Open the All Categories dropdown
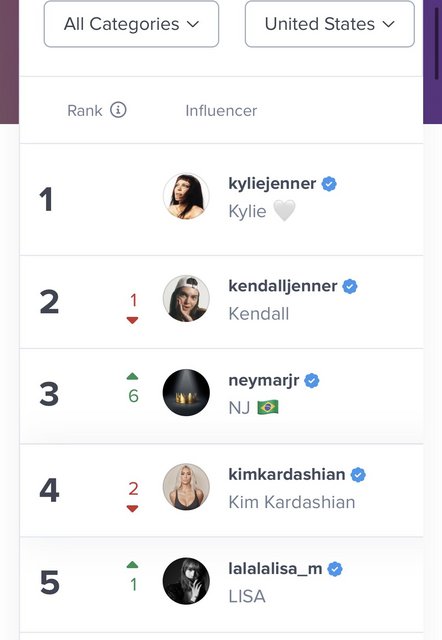 (x=131, y=24)
